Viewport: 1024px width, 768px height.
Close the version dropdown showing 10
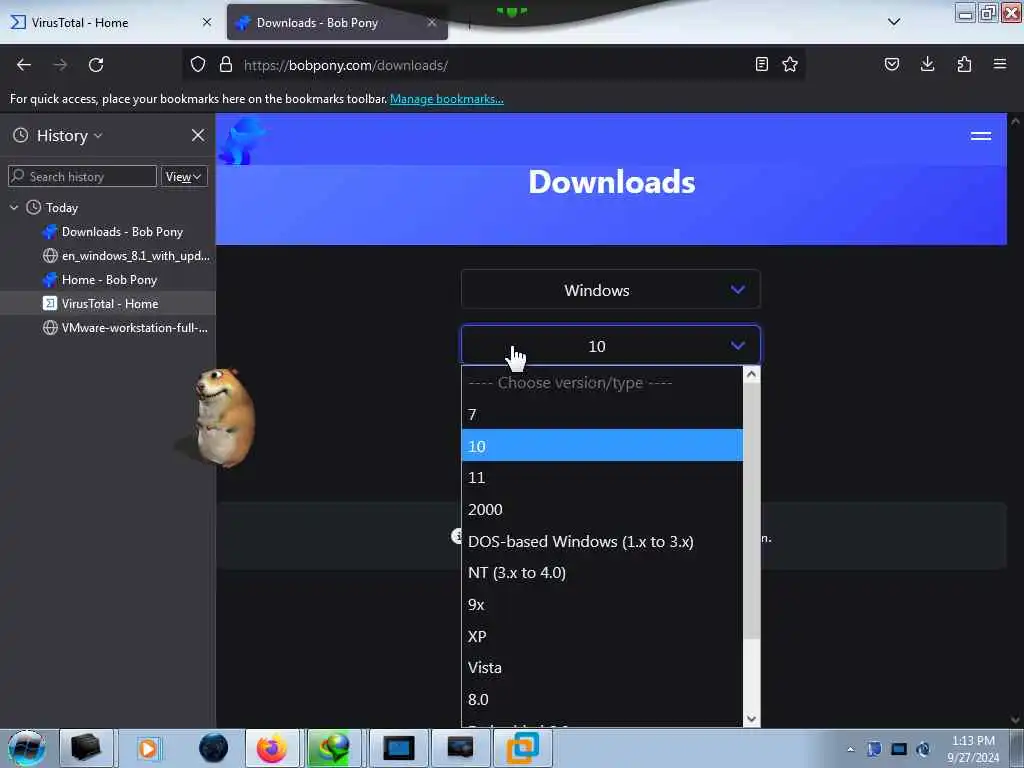[611, 345]
